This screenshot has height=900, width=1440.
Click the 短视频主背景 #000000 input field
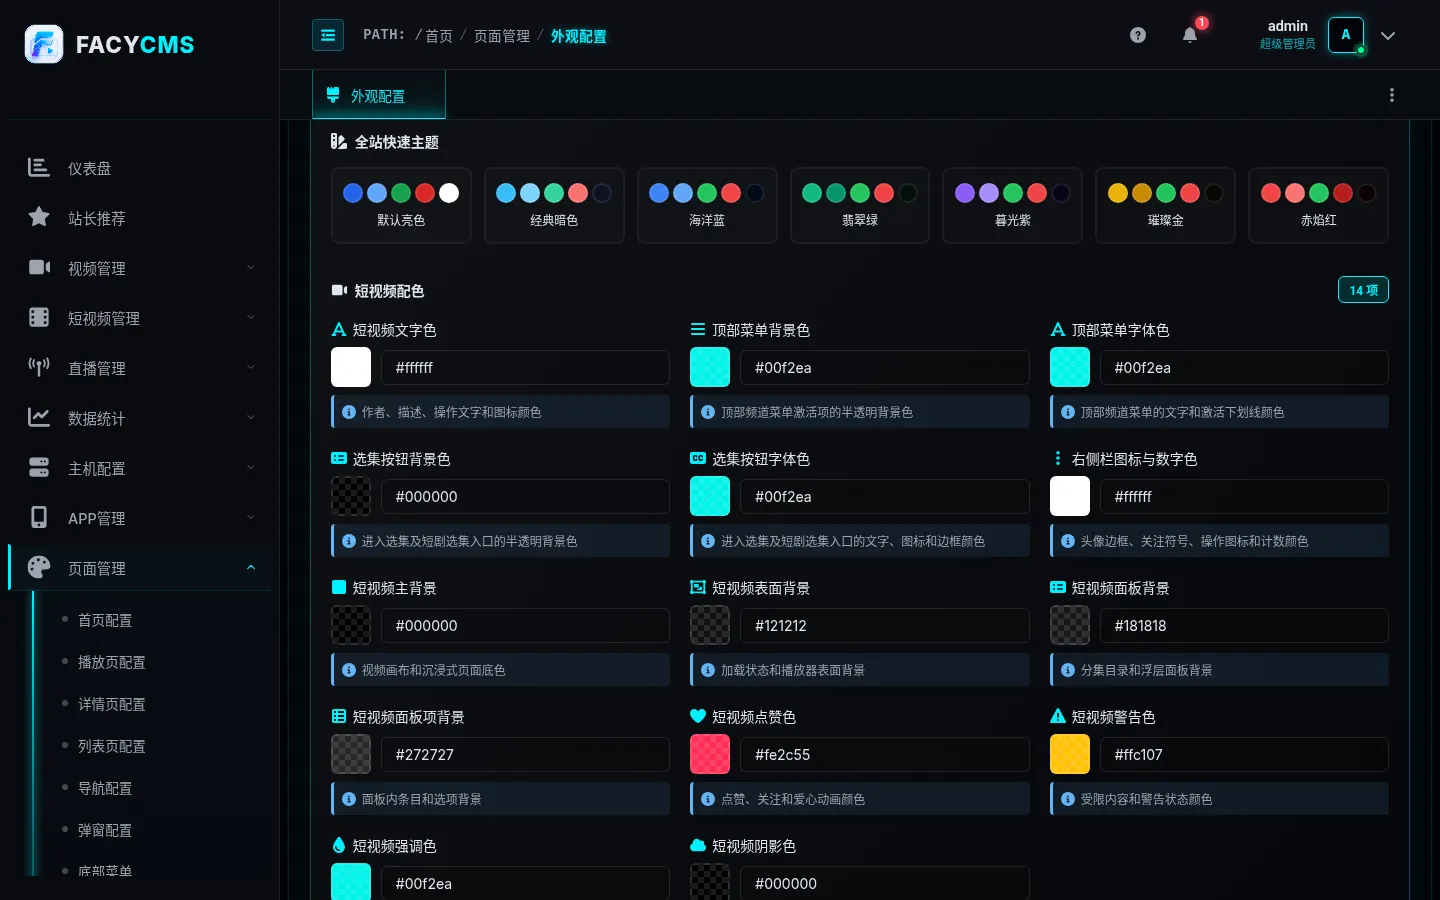click(x=525, y=625)
